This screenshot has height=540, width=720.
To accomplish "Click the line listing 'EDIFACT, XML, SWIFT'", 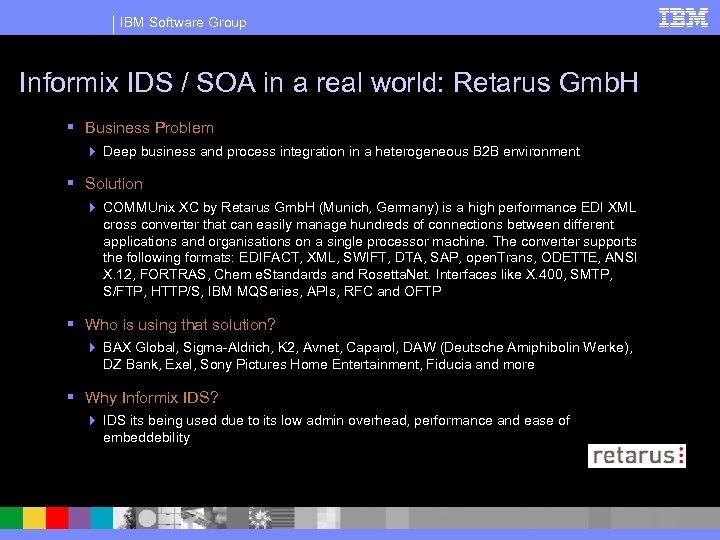I will 370,258.
